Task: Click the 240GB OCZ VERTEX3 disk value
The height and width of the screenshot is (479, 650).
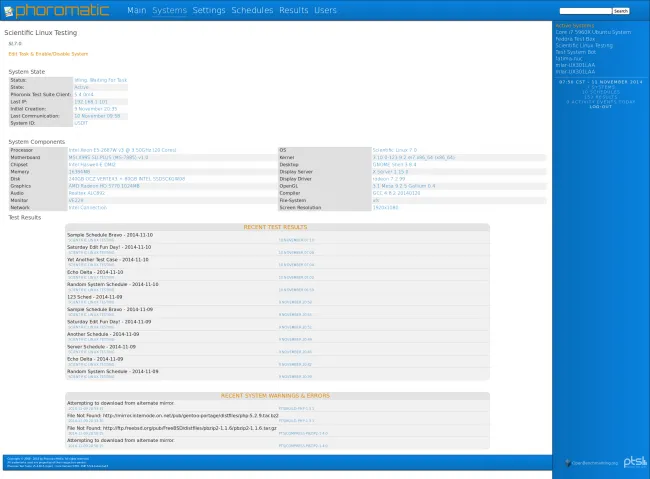Action: pyautogui.click(x=127, y=179)
